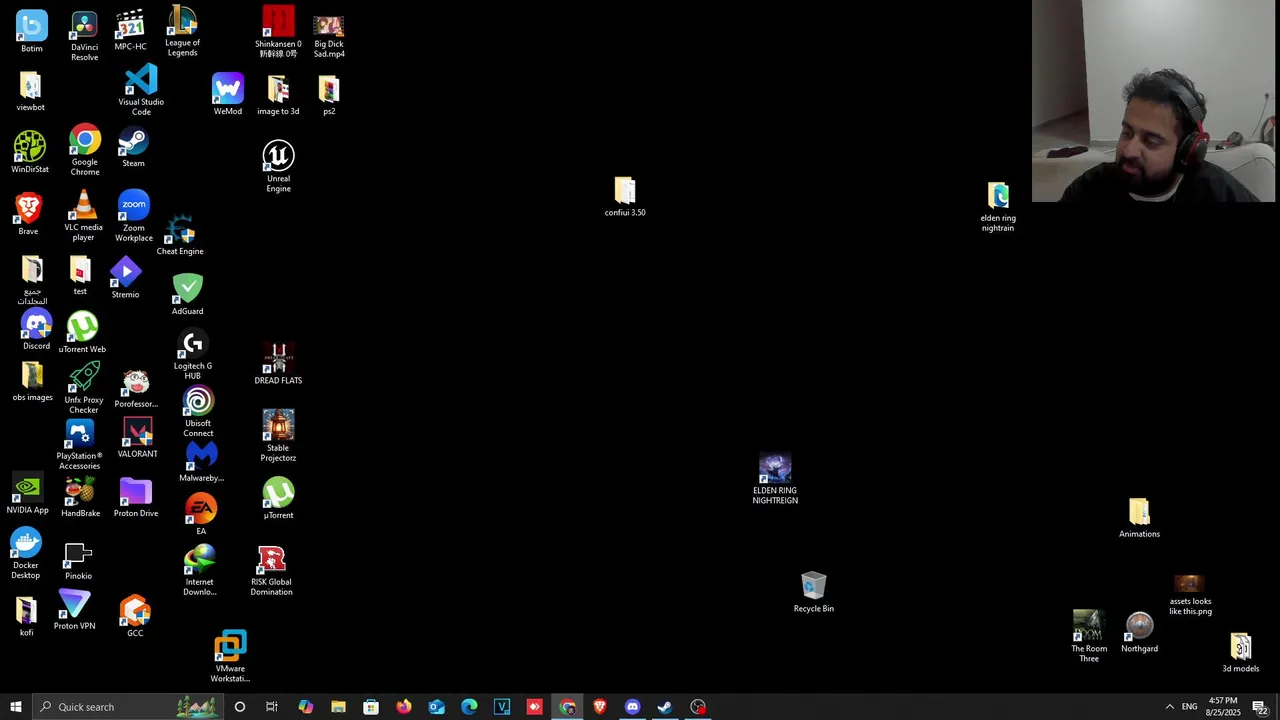The width and height of the screenshot is (1280, 720).
Task: Select the Pinokio desktop icon
Action: point(78,561)
